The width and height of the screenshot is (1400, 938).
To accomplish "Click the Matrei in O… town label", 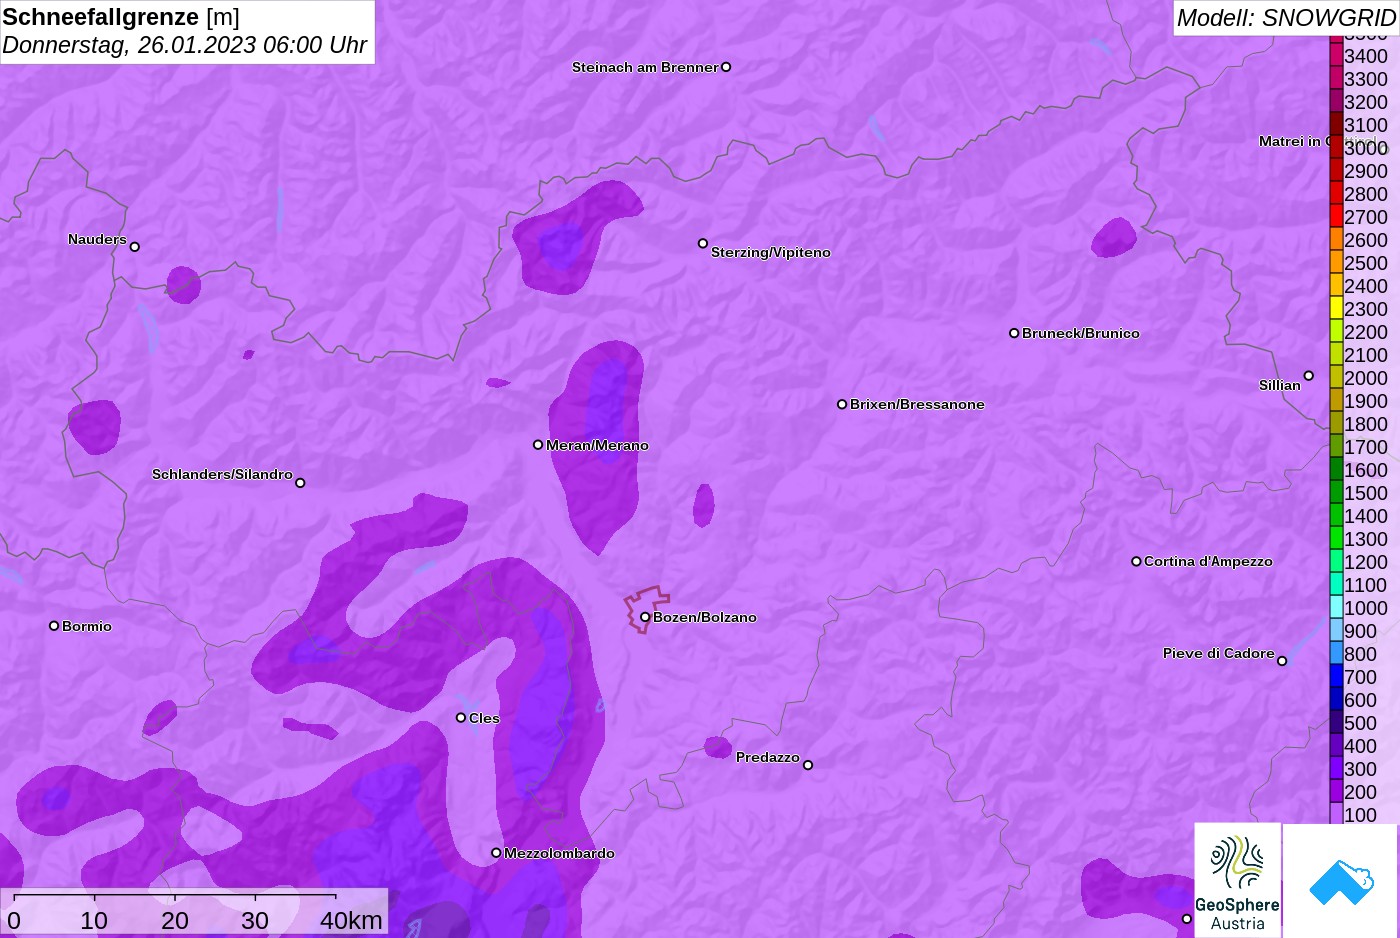I will [x=1294, y=141].
